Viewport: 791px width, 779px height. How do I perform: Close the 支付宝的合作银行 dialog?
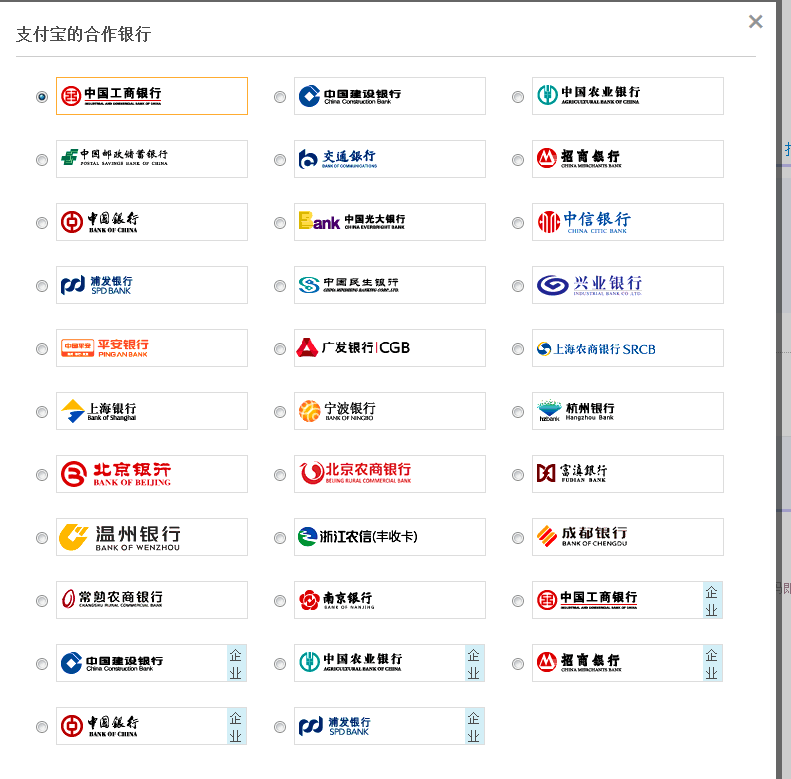755,22
